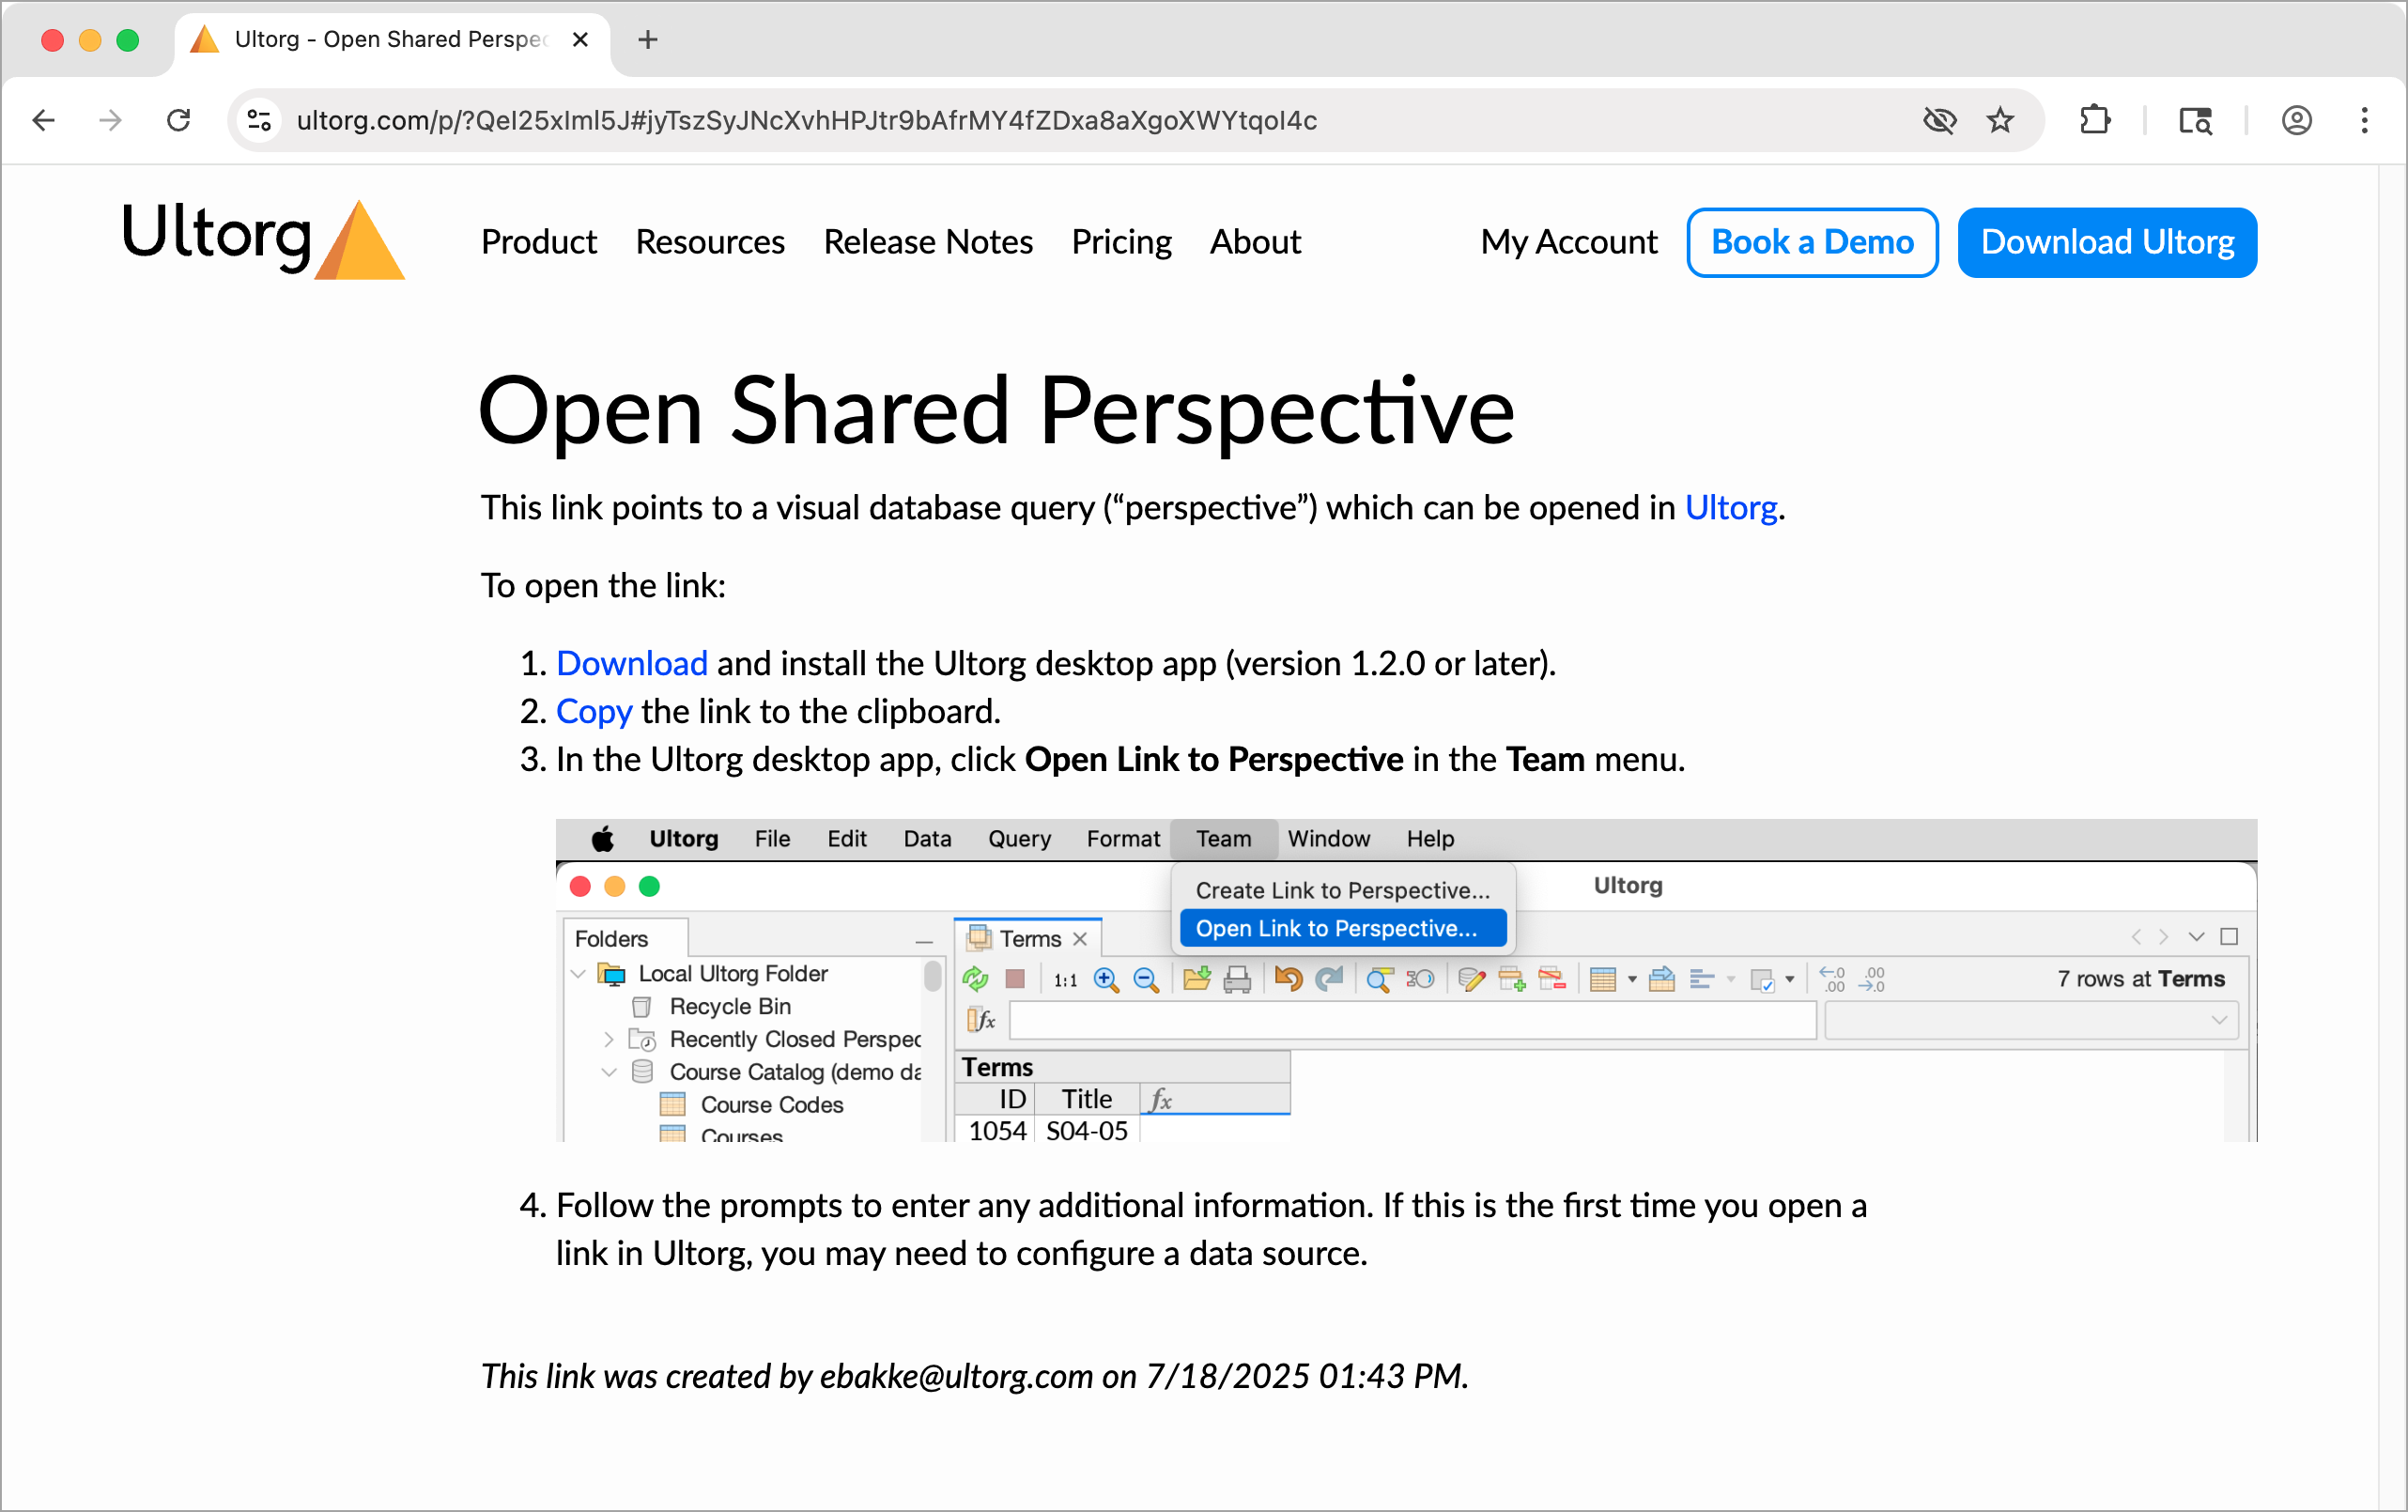
Task: Click the Folders panel vertical scrollbar
Action: (933, 975)
